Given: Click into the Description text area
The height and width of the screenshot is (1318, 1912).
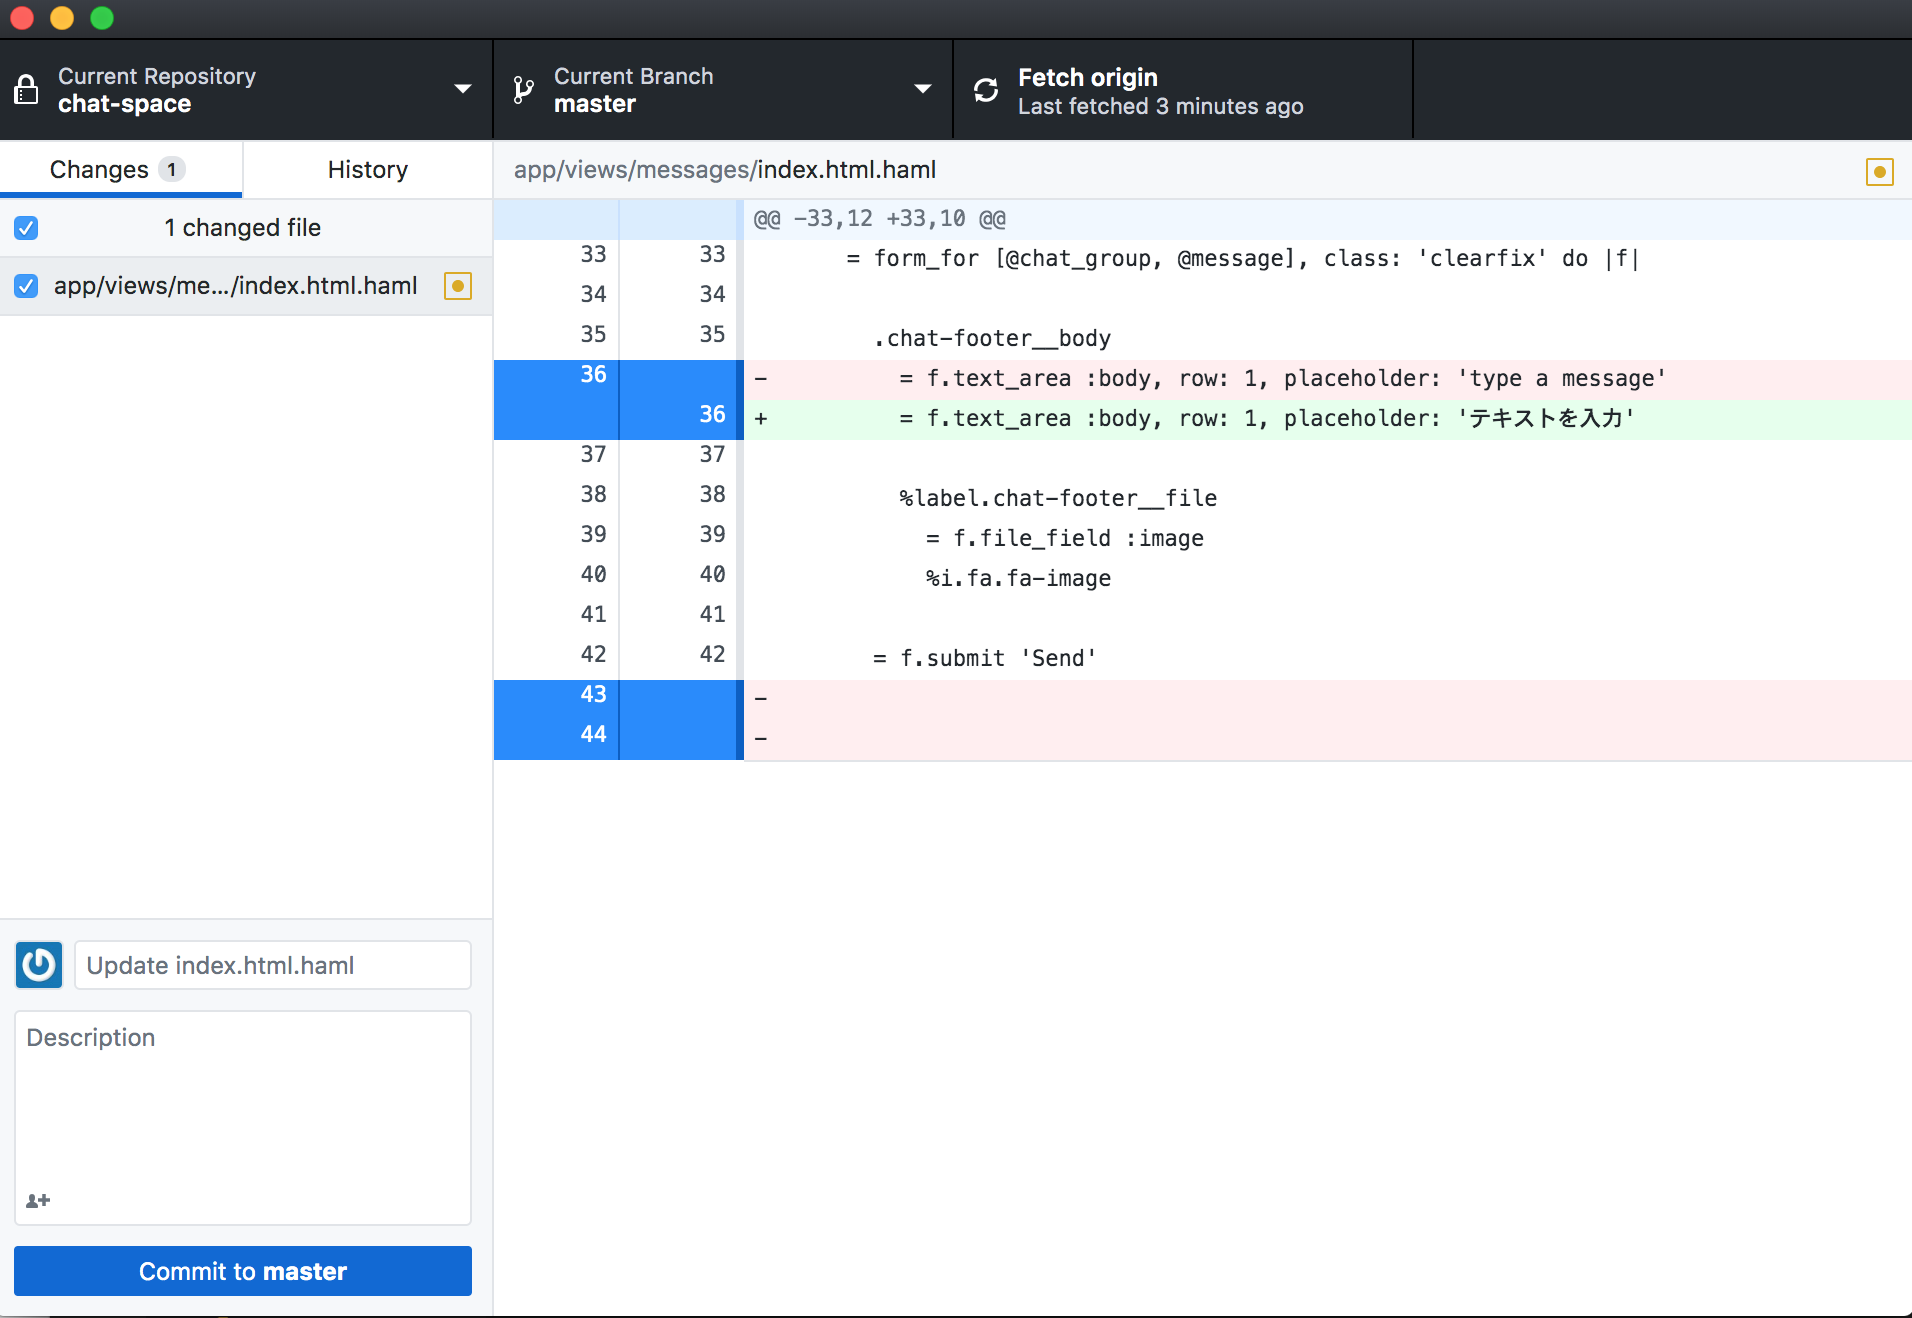Looking at the screenshot, I should [242, 1100].
